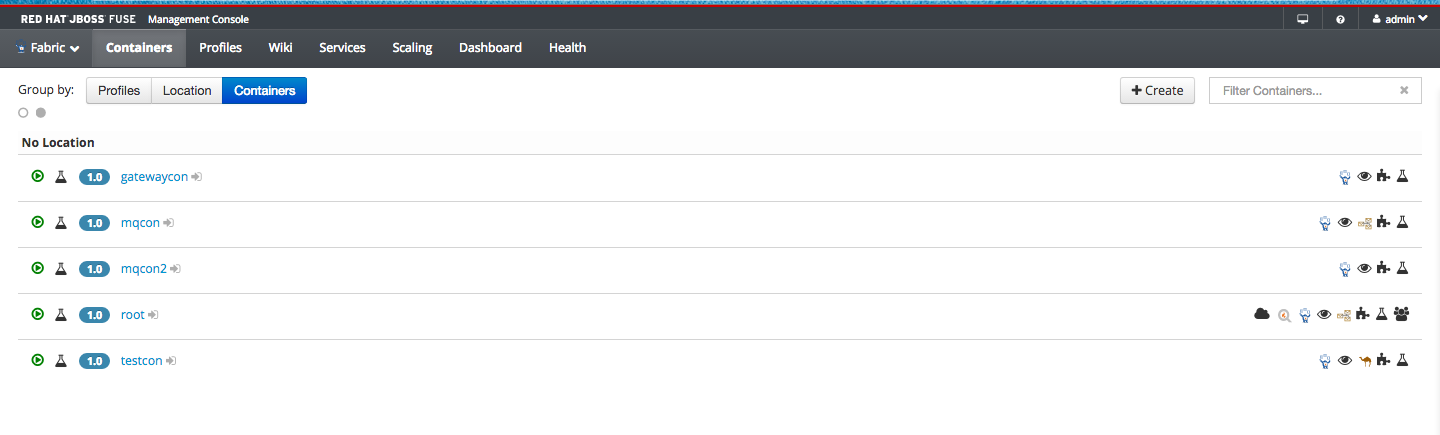This screenshot has width=1440, height=435.
Task: Click the green running status icon for mqcon
Action: tap(38, 222)
